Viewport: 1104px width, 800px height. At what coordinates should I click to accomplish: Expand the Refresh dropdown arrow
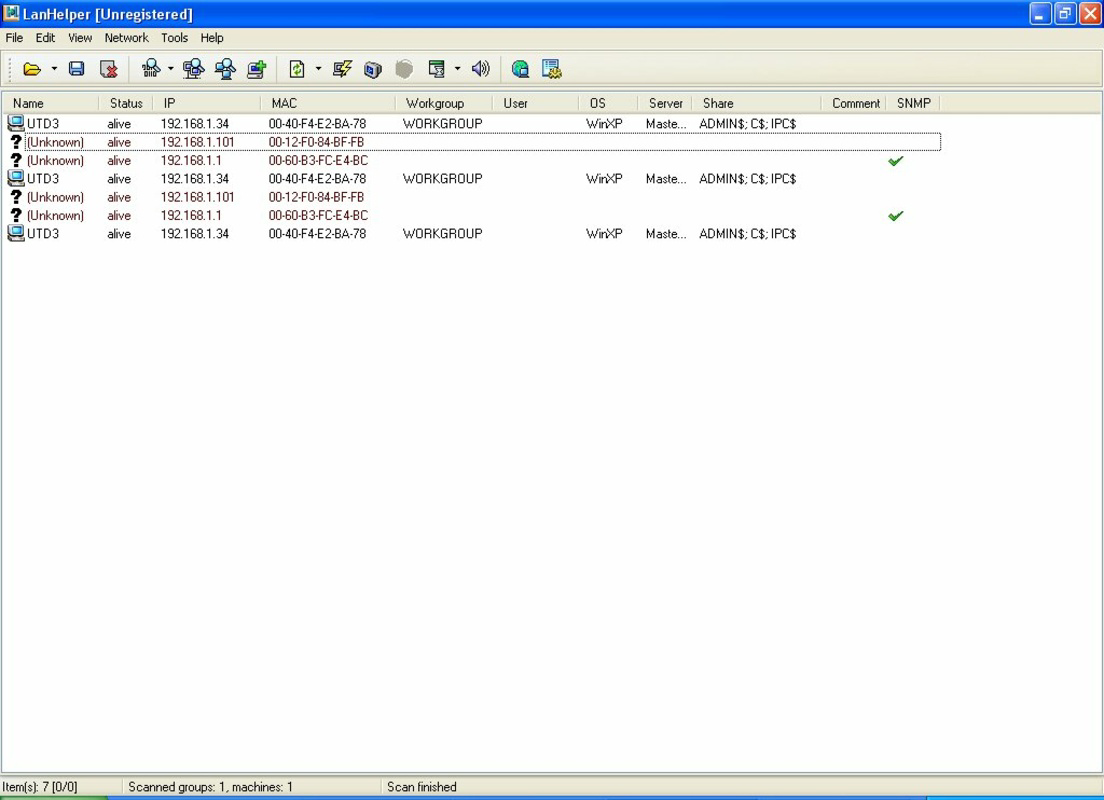pos(318,69)
